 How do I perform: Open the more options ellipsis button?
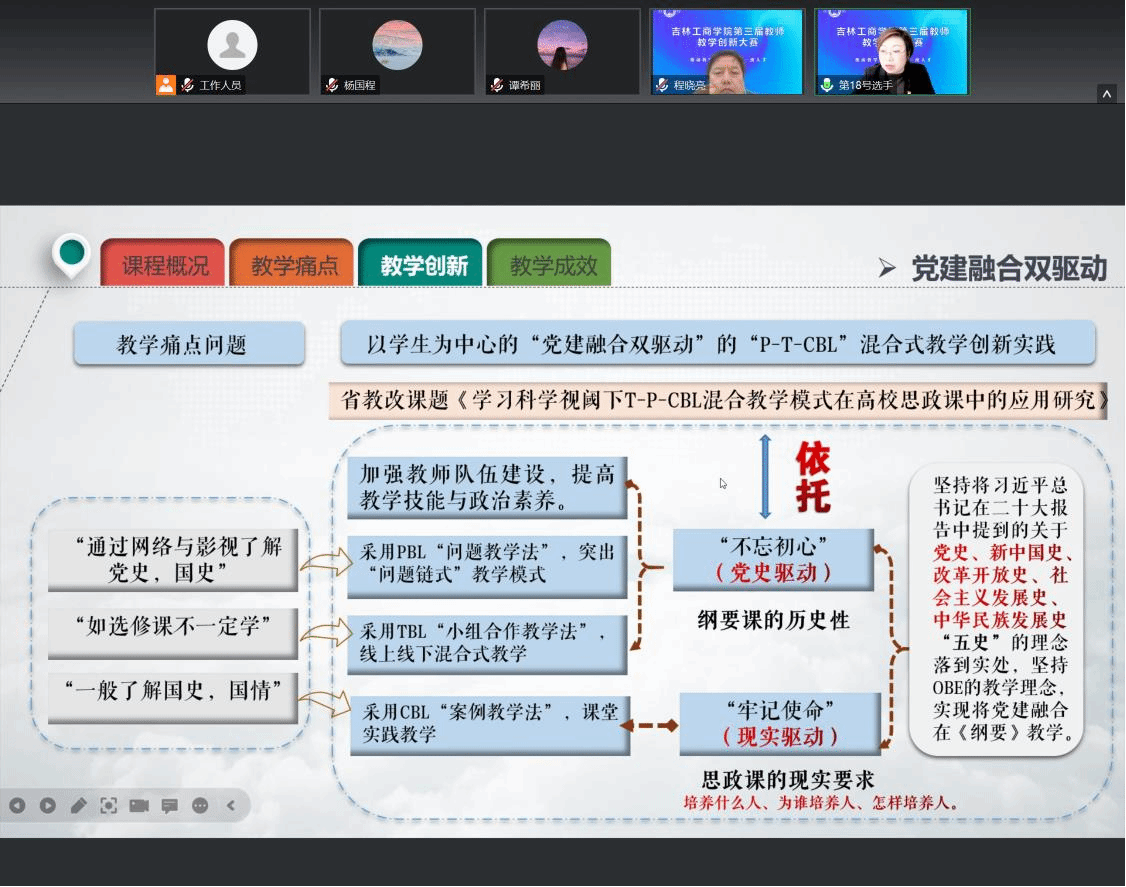pos(200,805)
